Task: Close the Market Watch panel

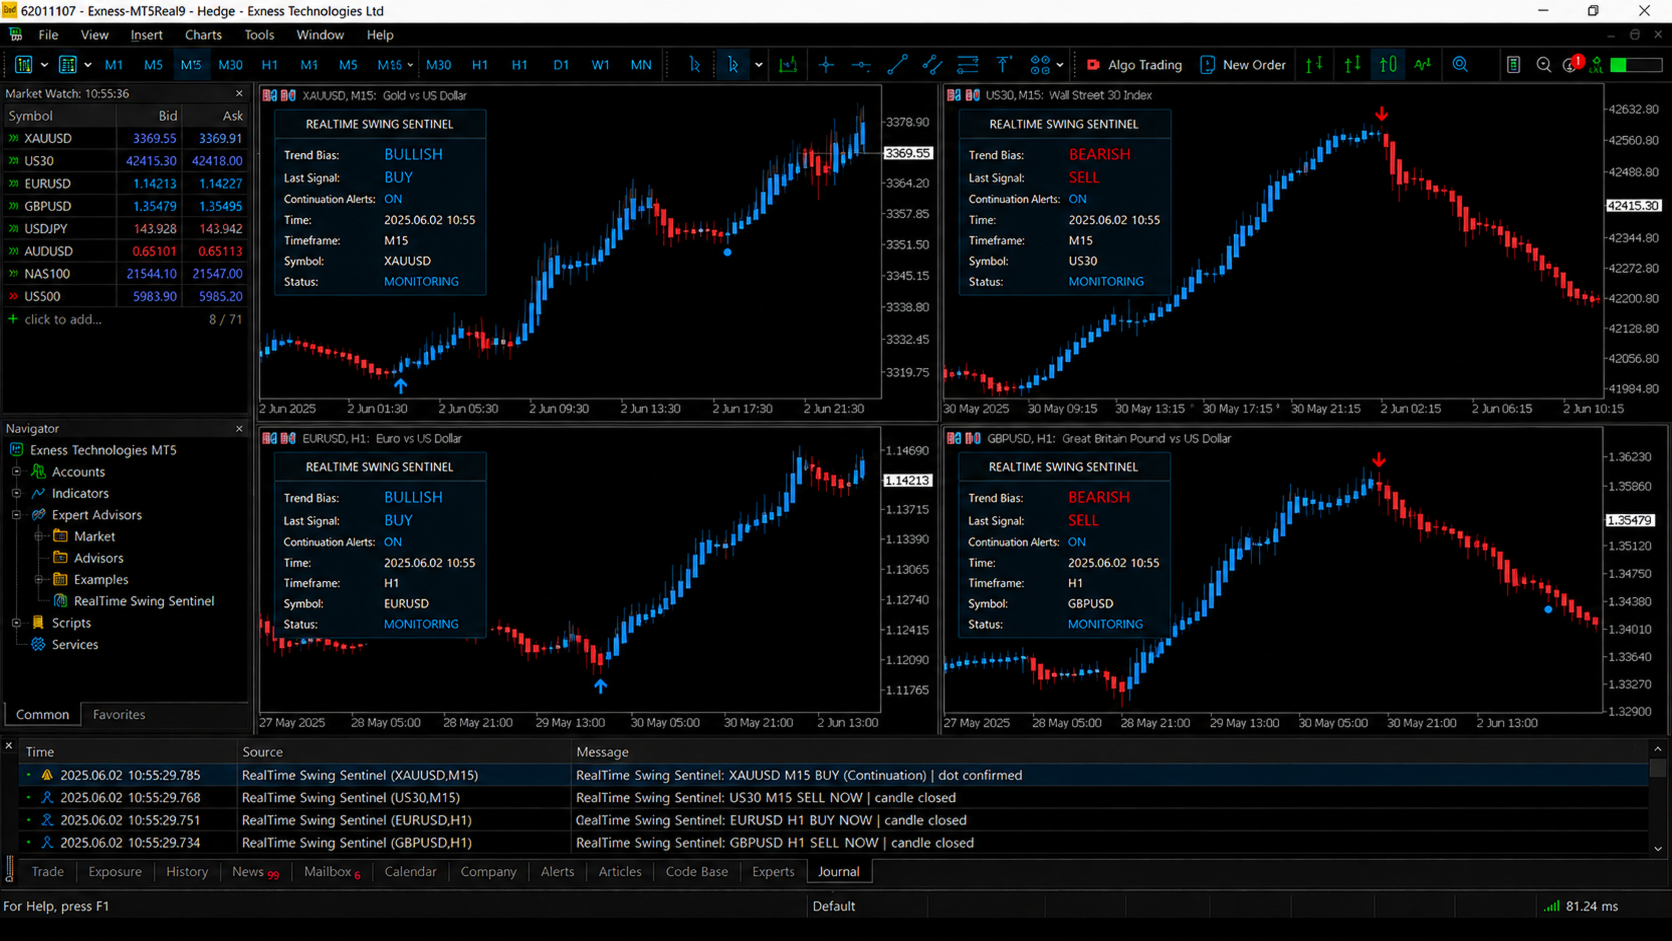Action: 239,93
